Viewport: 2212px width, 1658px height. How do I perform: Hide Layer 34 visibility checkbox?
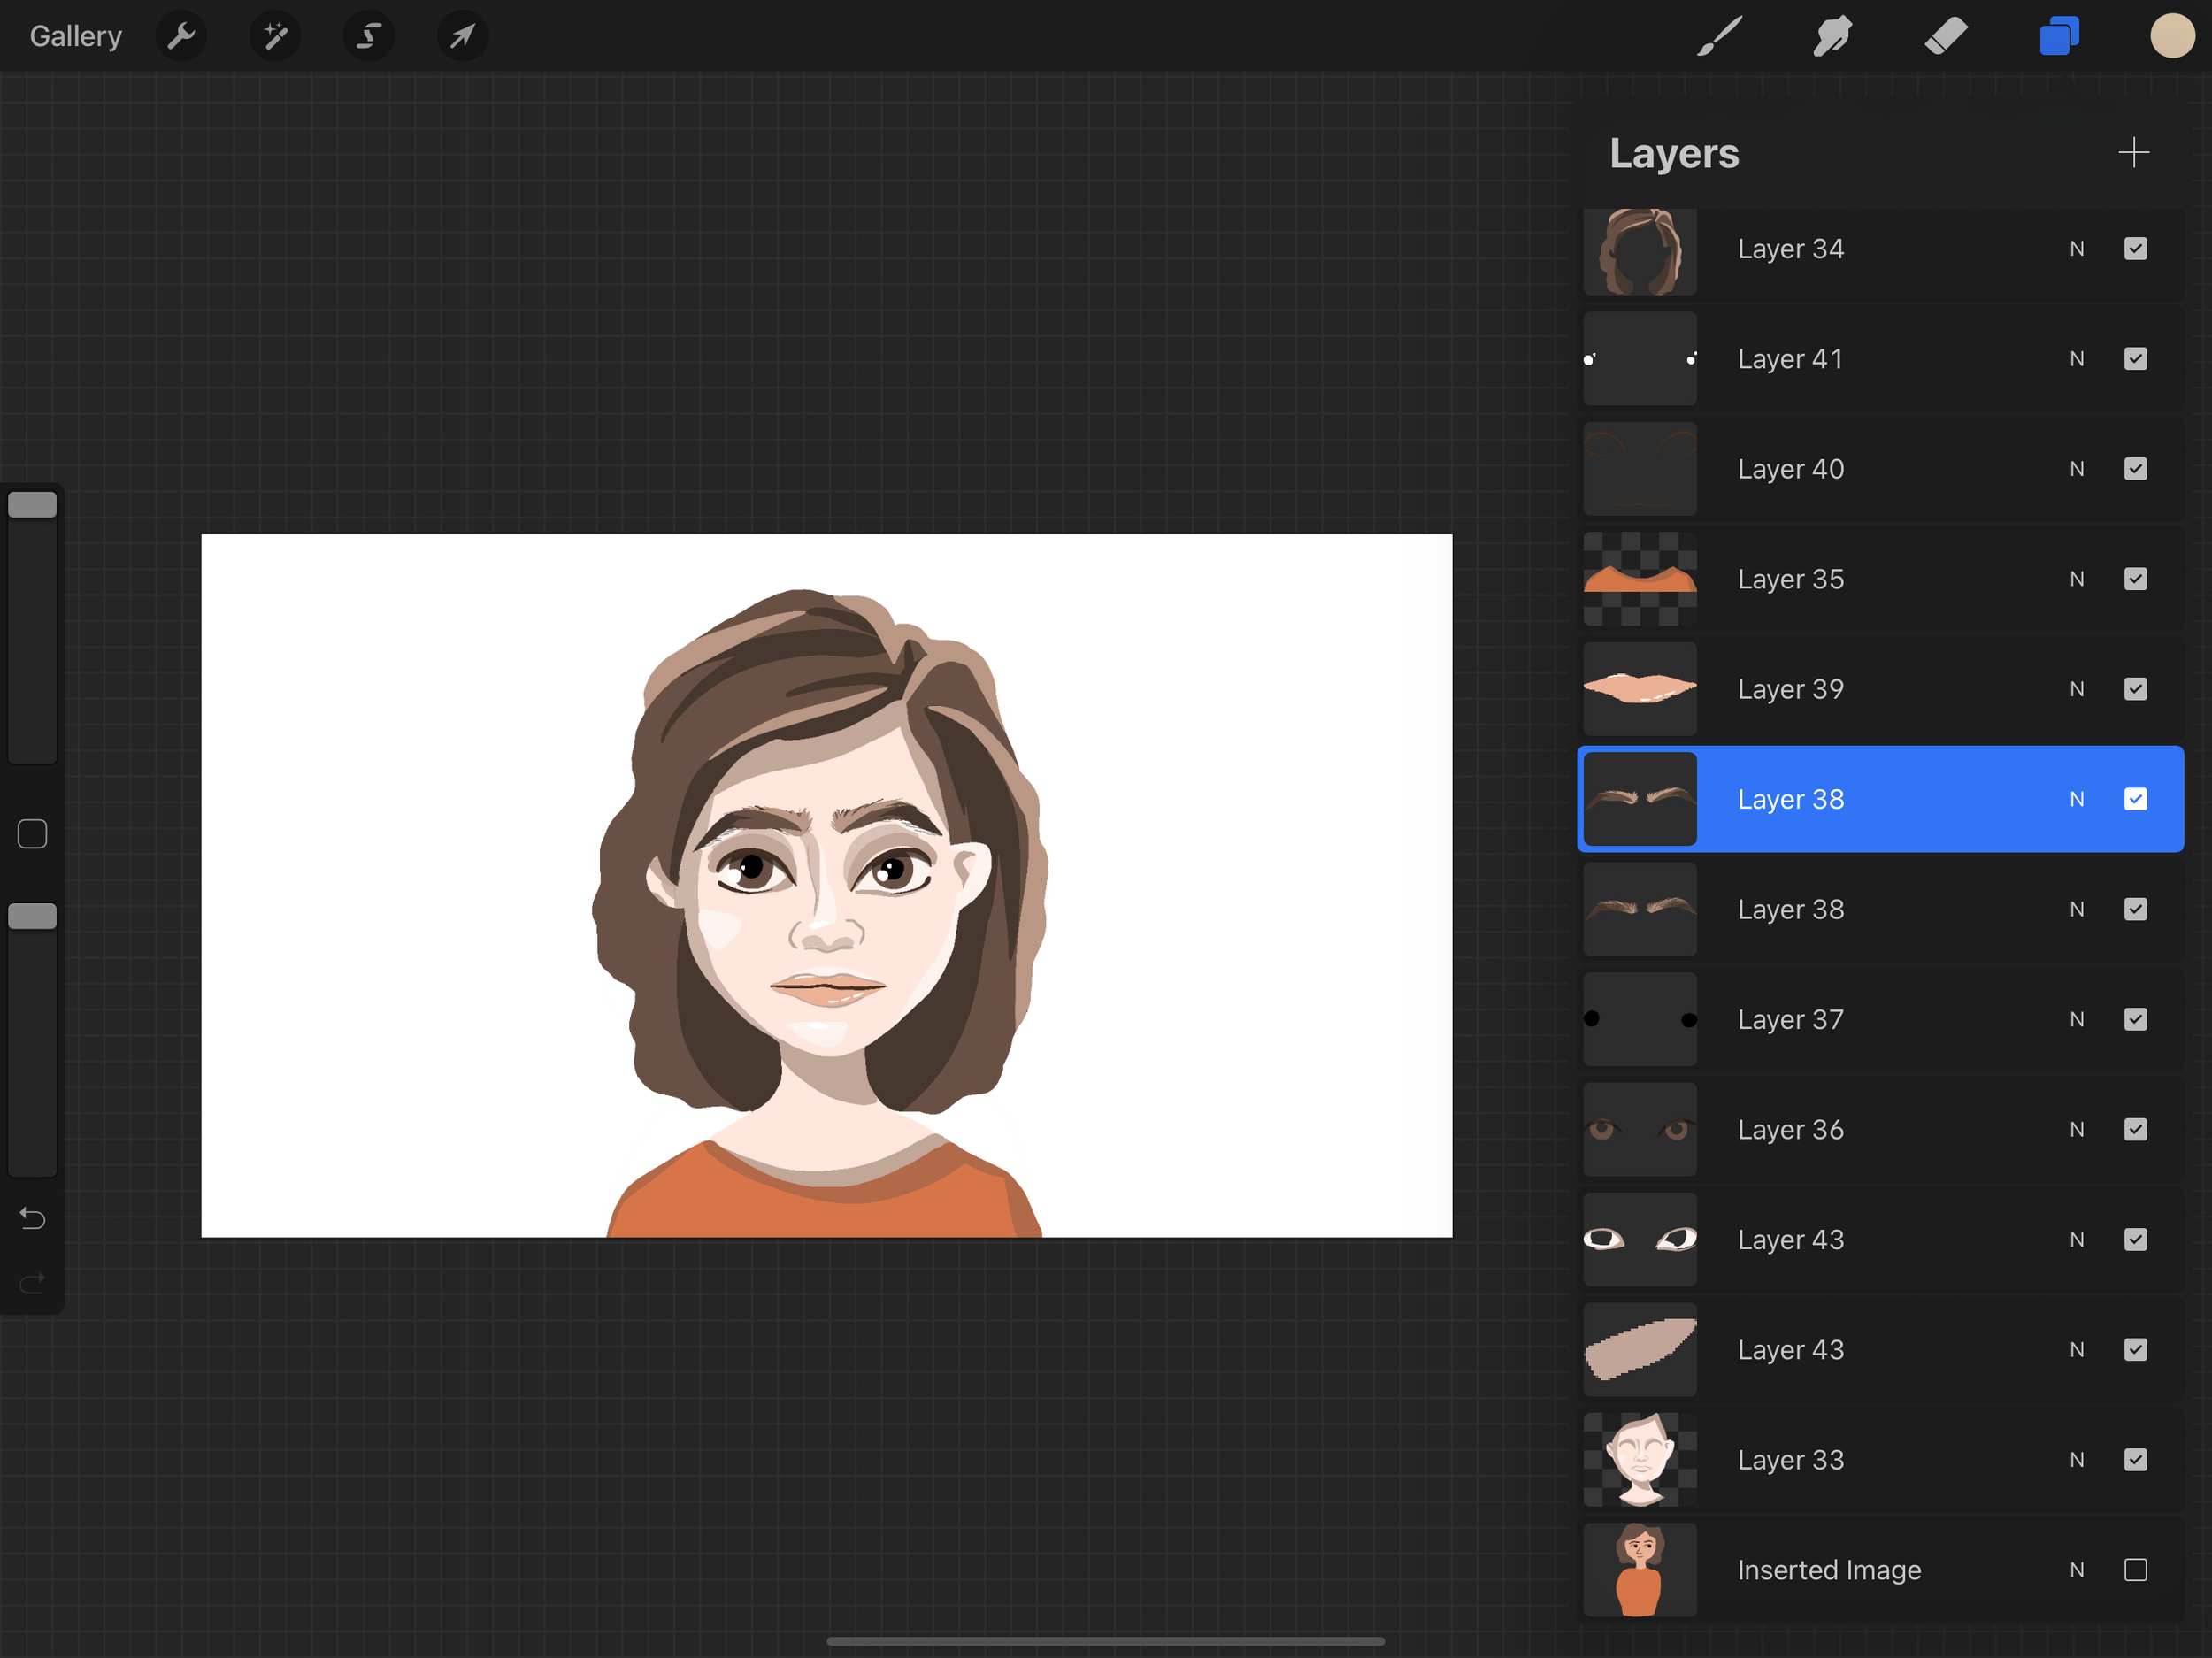(2135, 249)
